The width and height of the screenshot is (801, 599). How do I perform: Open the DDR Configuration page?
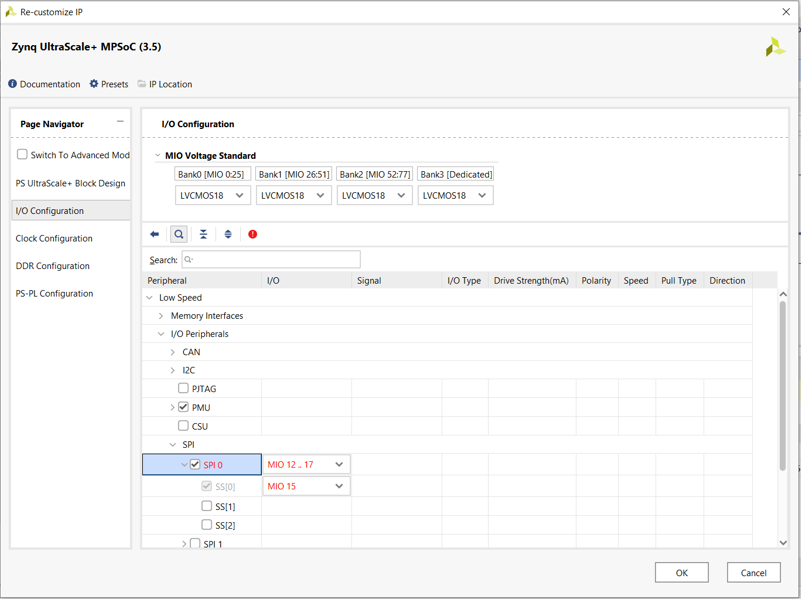click(53, 266)
